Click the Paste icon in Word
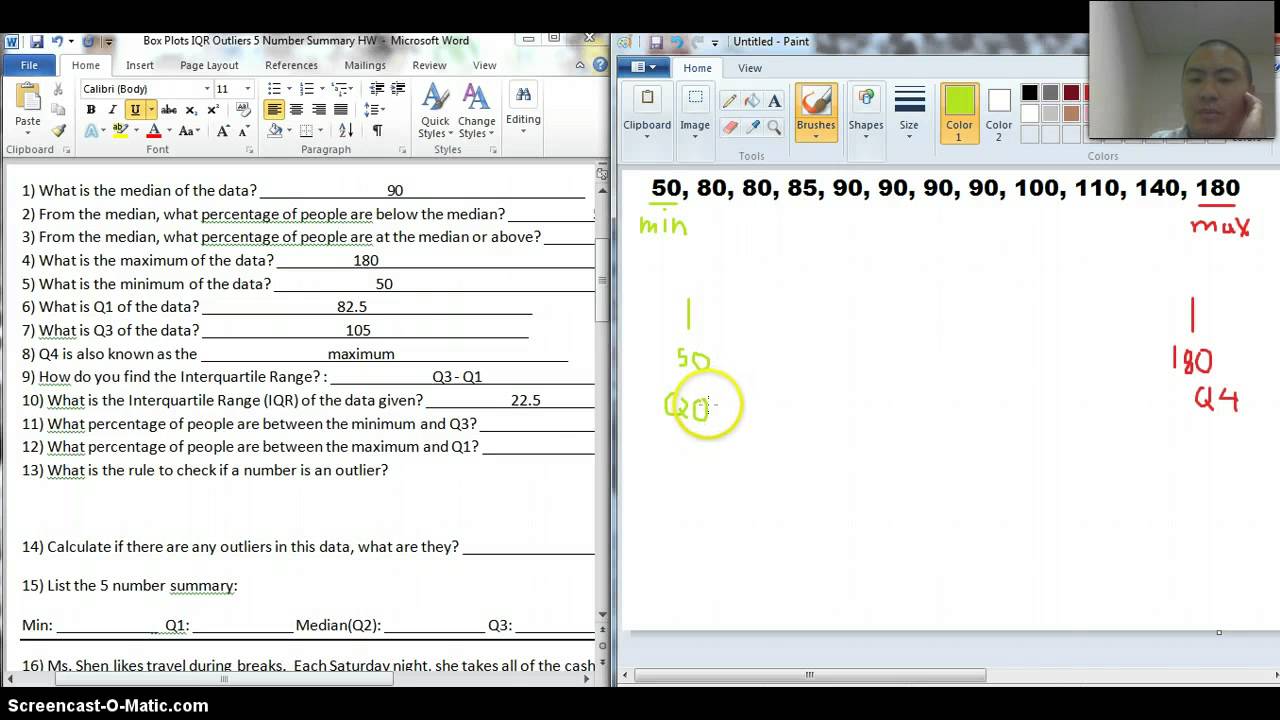The width and height of the screenshot is (1280, 720). point(28,103)
